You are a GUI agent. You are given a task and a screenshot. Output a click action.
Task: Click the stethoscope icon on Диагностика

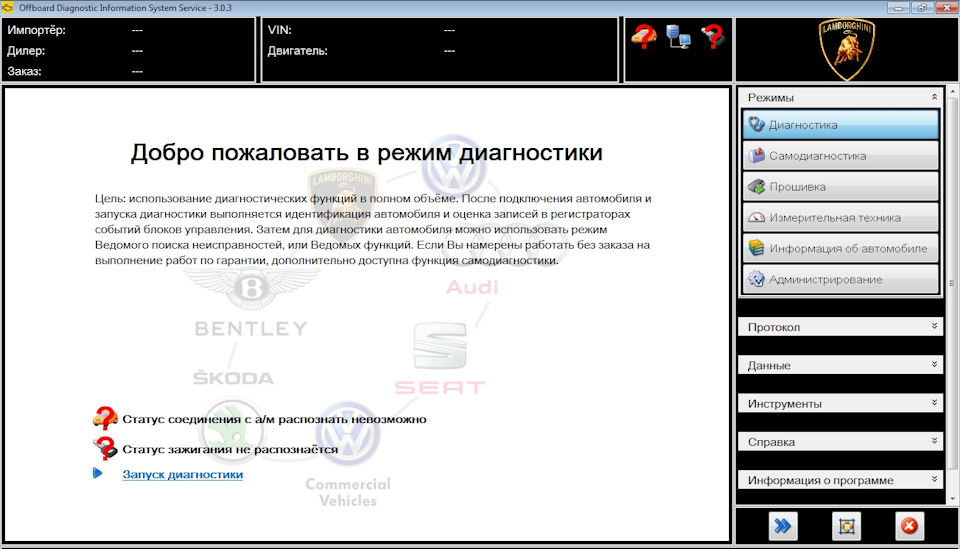point(757,124)
